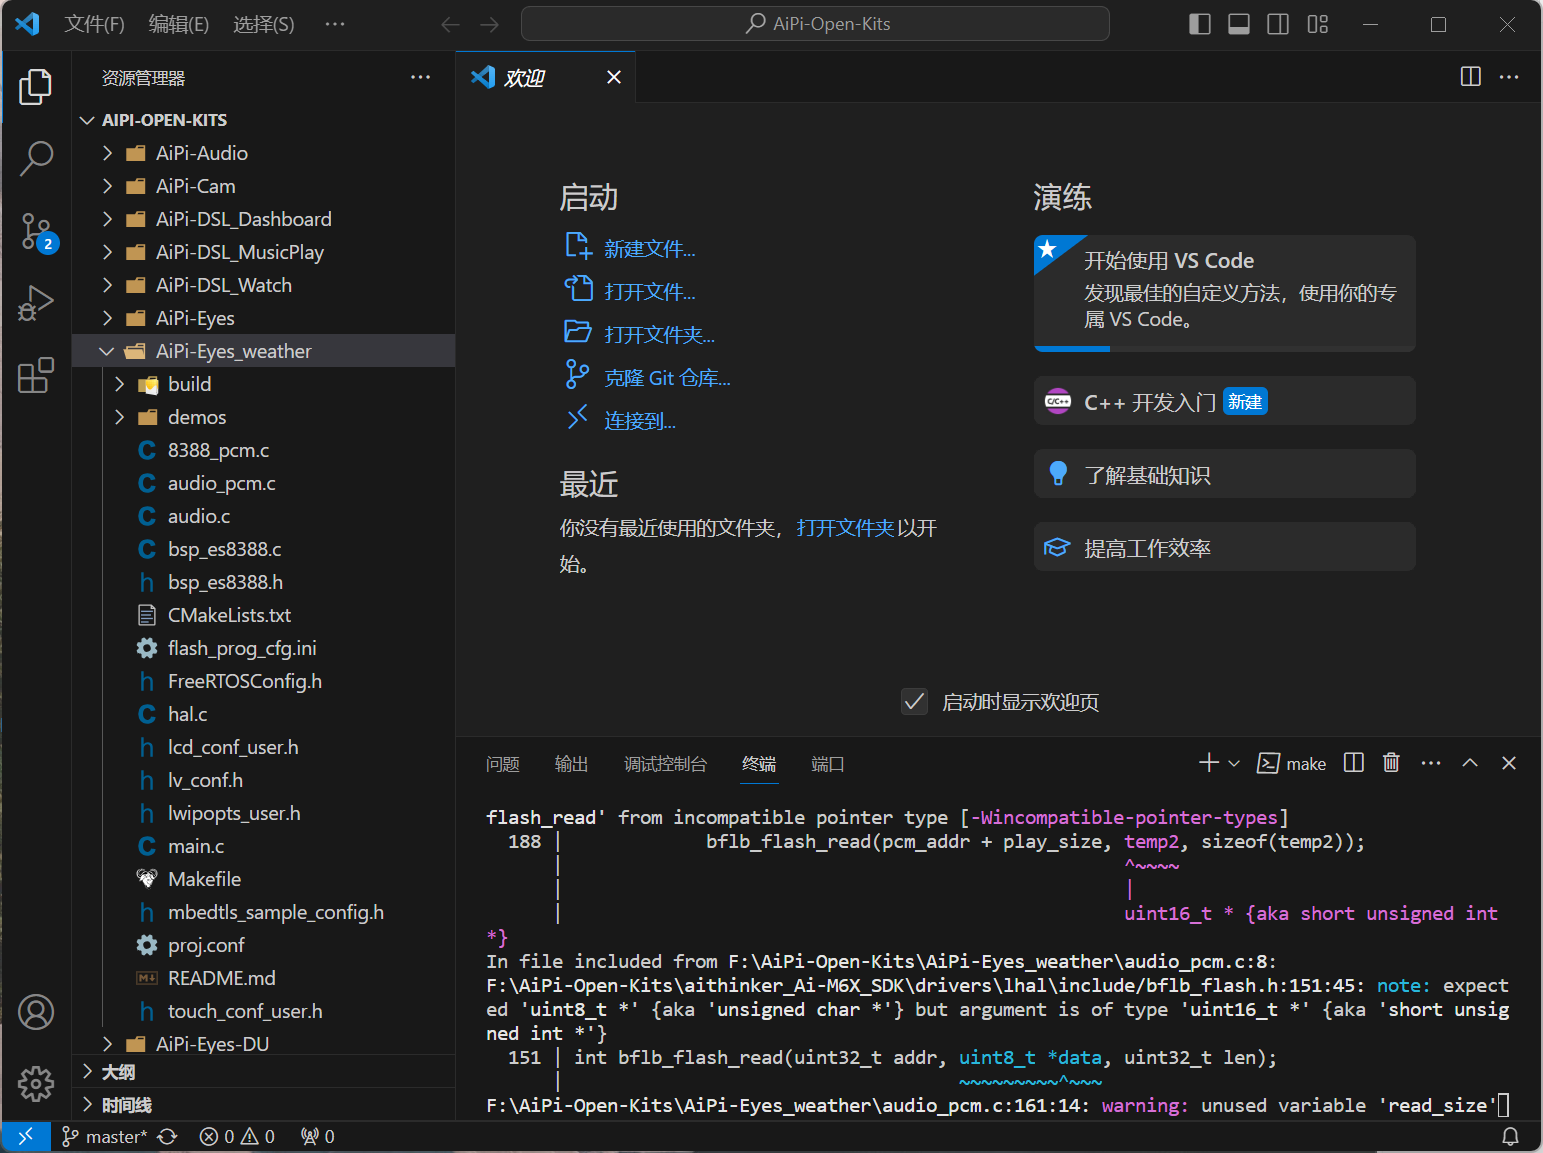
Task: Open the File menu
Action: point(95,24)
